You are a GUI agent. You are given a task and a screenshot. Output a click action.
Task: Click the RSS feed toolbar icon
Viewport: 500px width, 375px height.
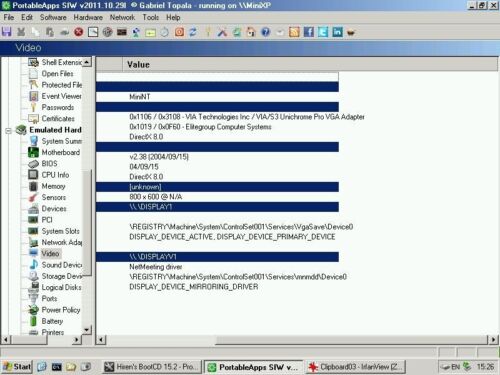294,32
